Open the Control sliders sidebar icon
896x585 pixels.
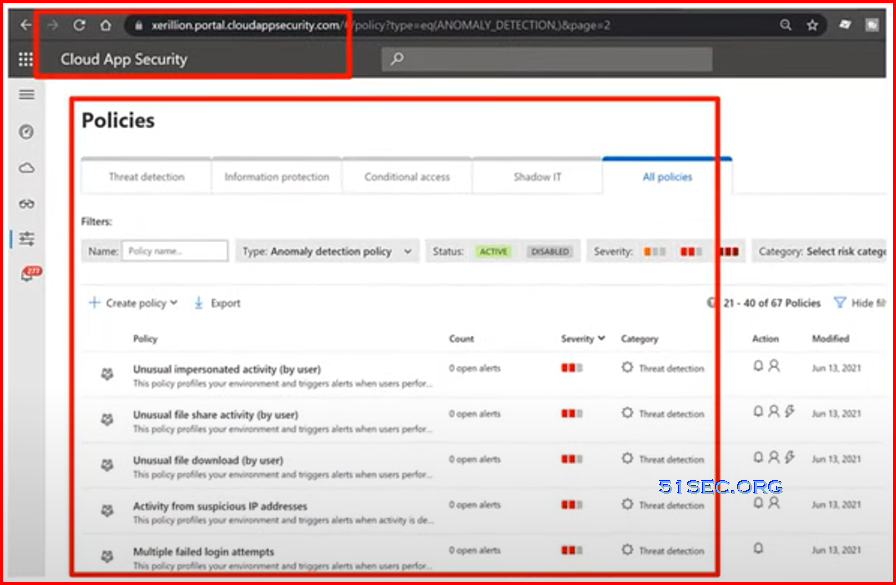[27, 239]
